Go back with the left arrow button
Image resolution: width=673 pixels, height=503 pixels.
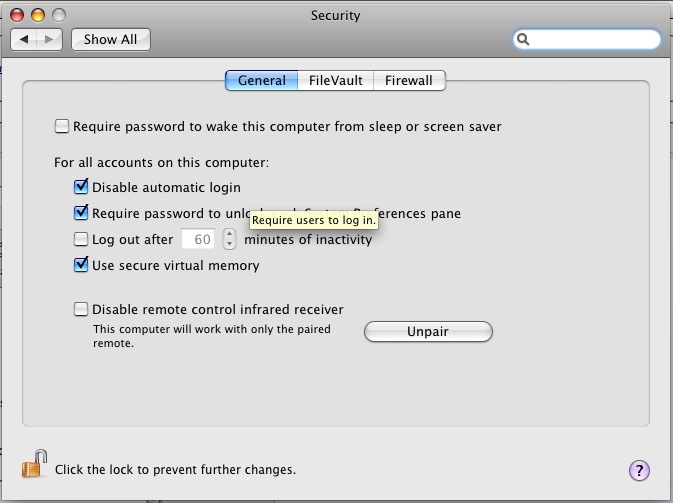click(24, 39)
